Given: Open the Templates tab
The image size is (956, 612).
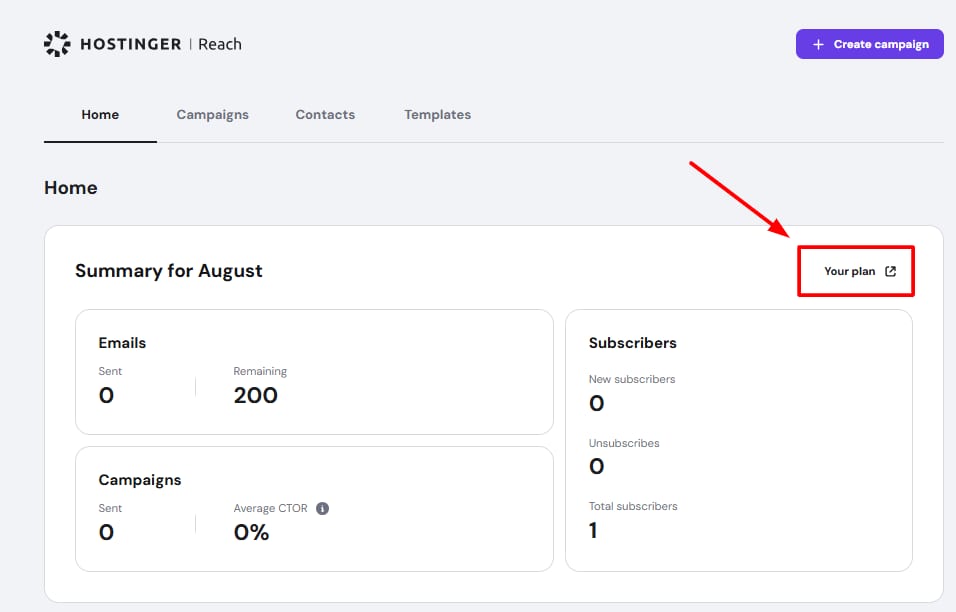Looking at the screenshot, I should point(437,115).
